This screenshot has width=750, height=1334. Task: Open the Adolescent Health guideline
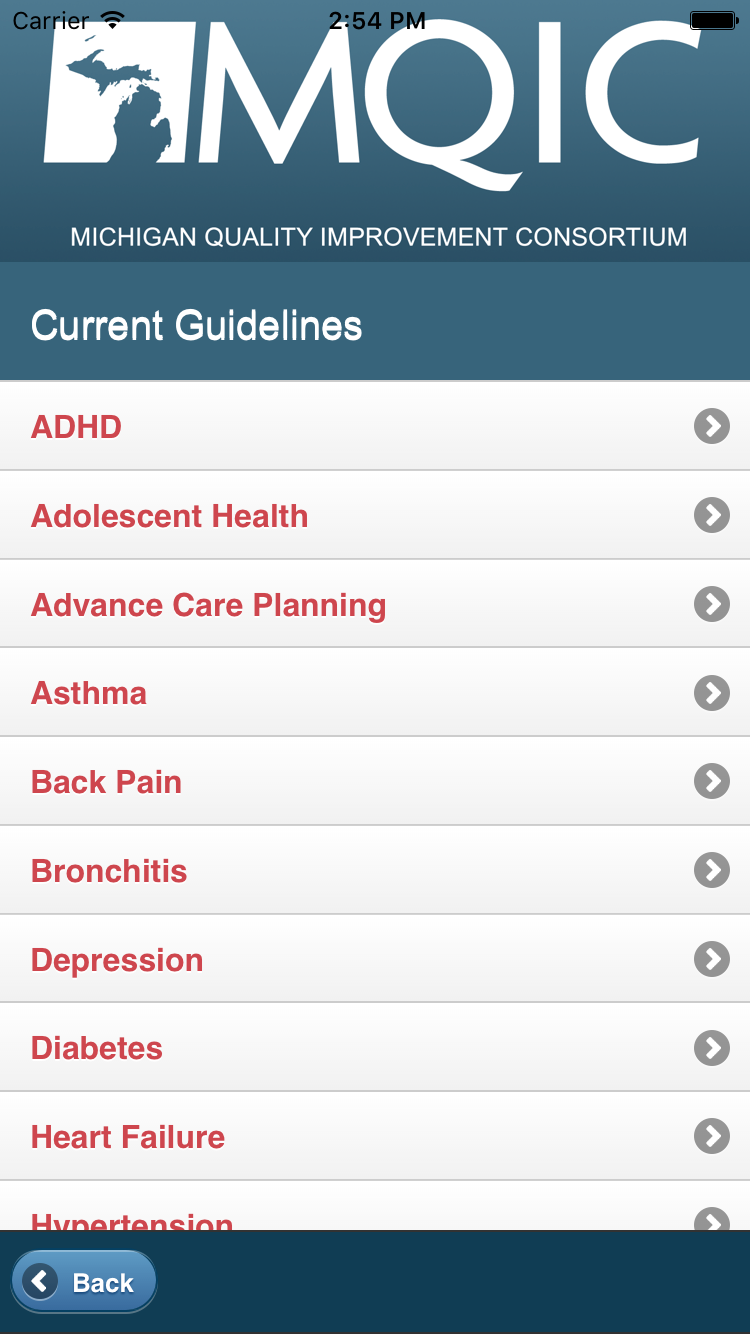pyautogui.click(x=170, y=516)
